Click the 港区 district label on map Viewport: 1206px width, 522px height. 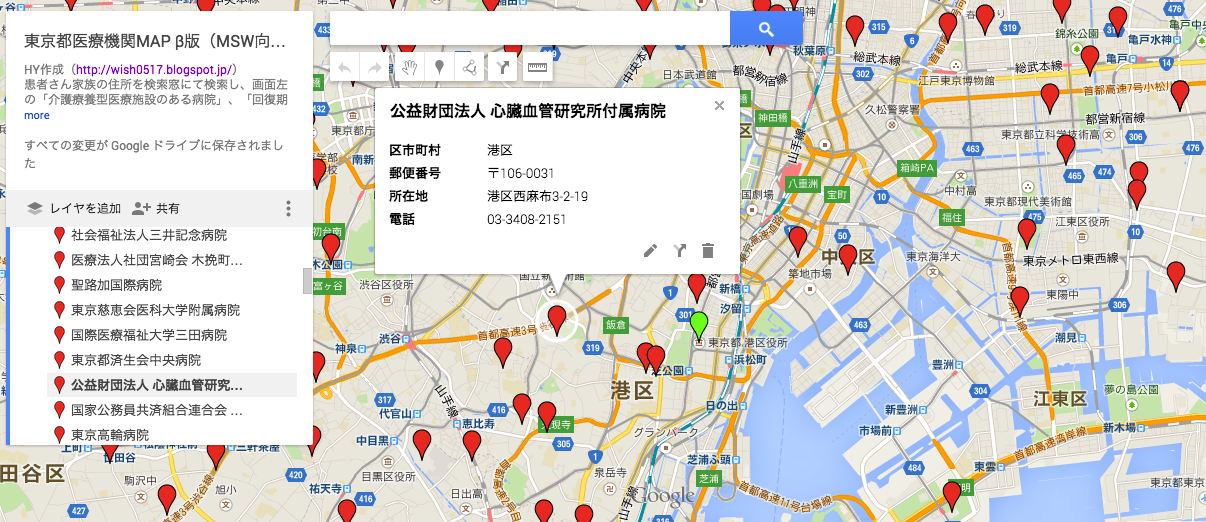[x=632, y=391]
